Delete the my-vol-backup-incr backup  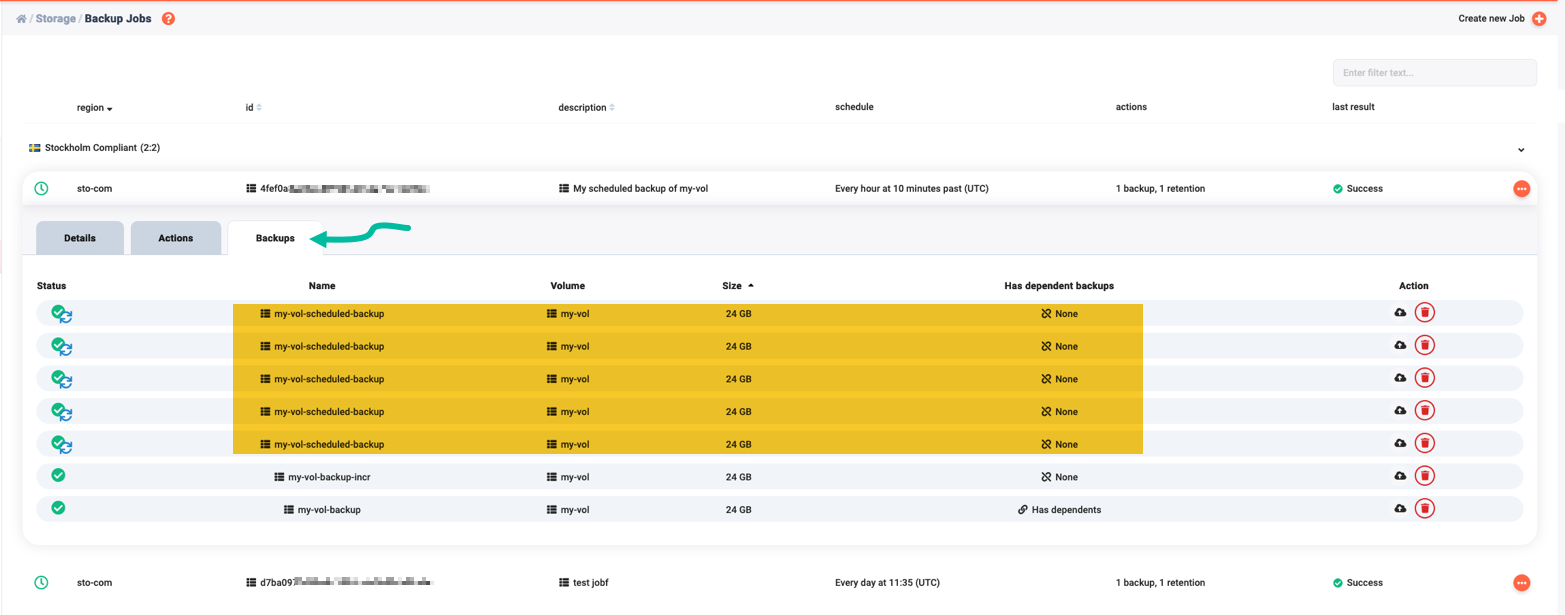click(1425, 476)
